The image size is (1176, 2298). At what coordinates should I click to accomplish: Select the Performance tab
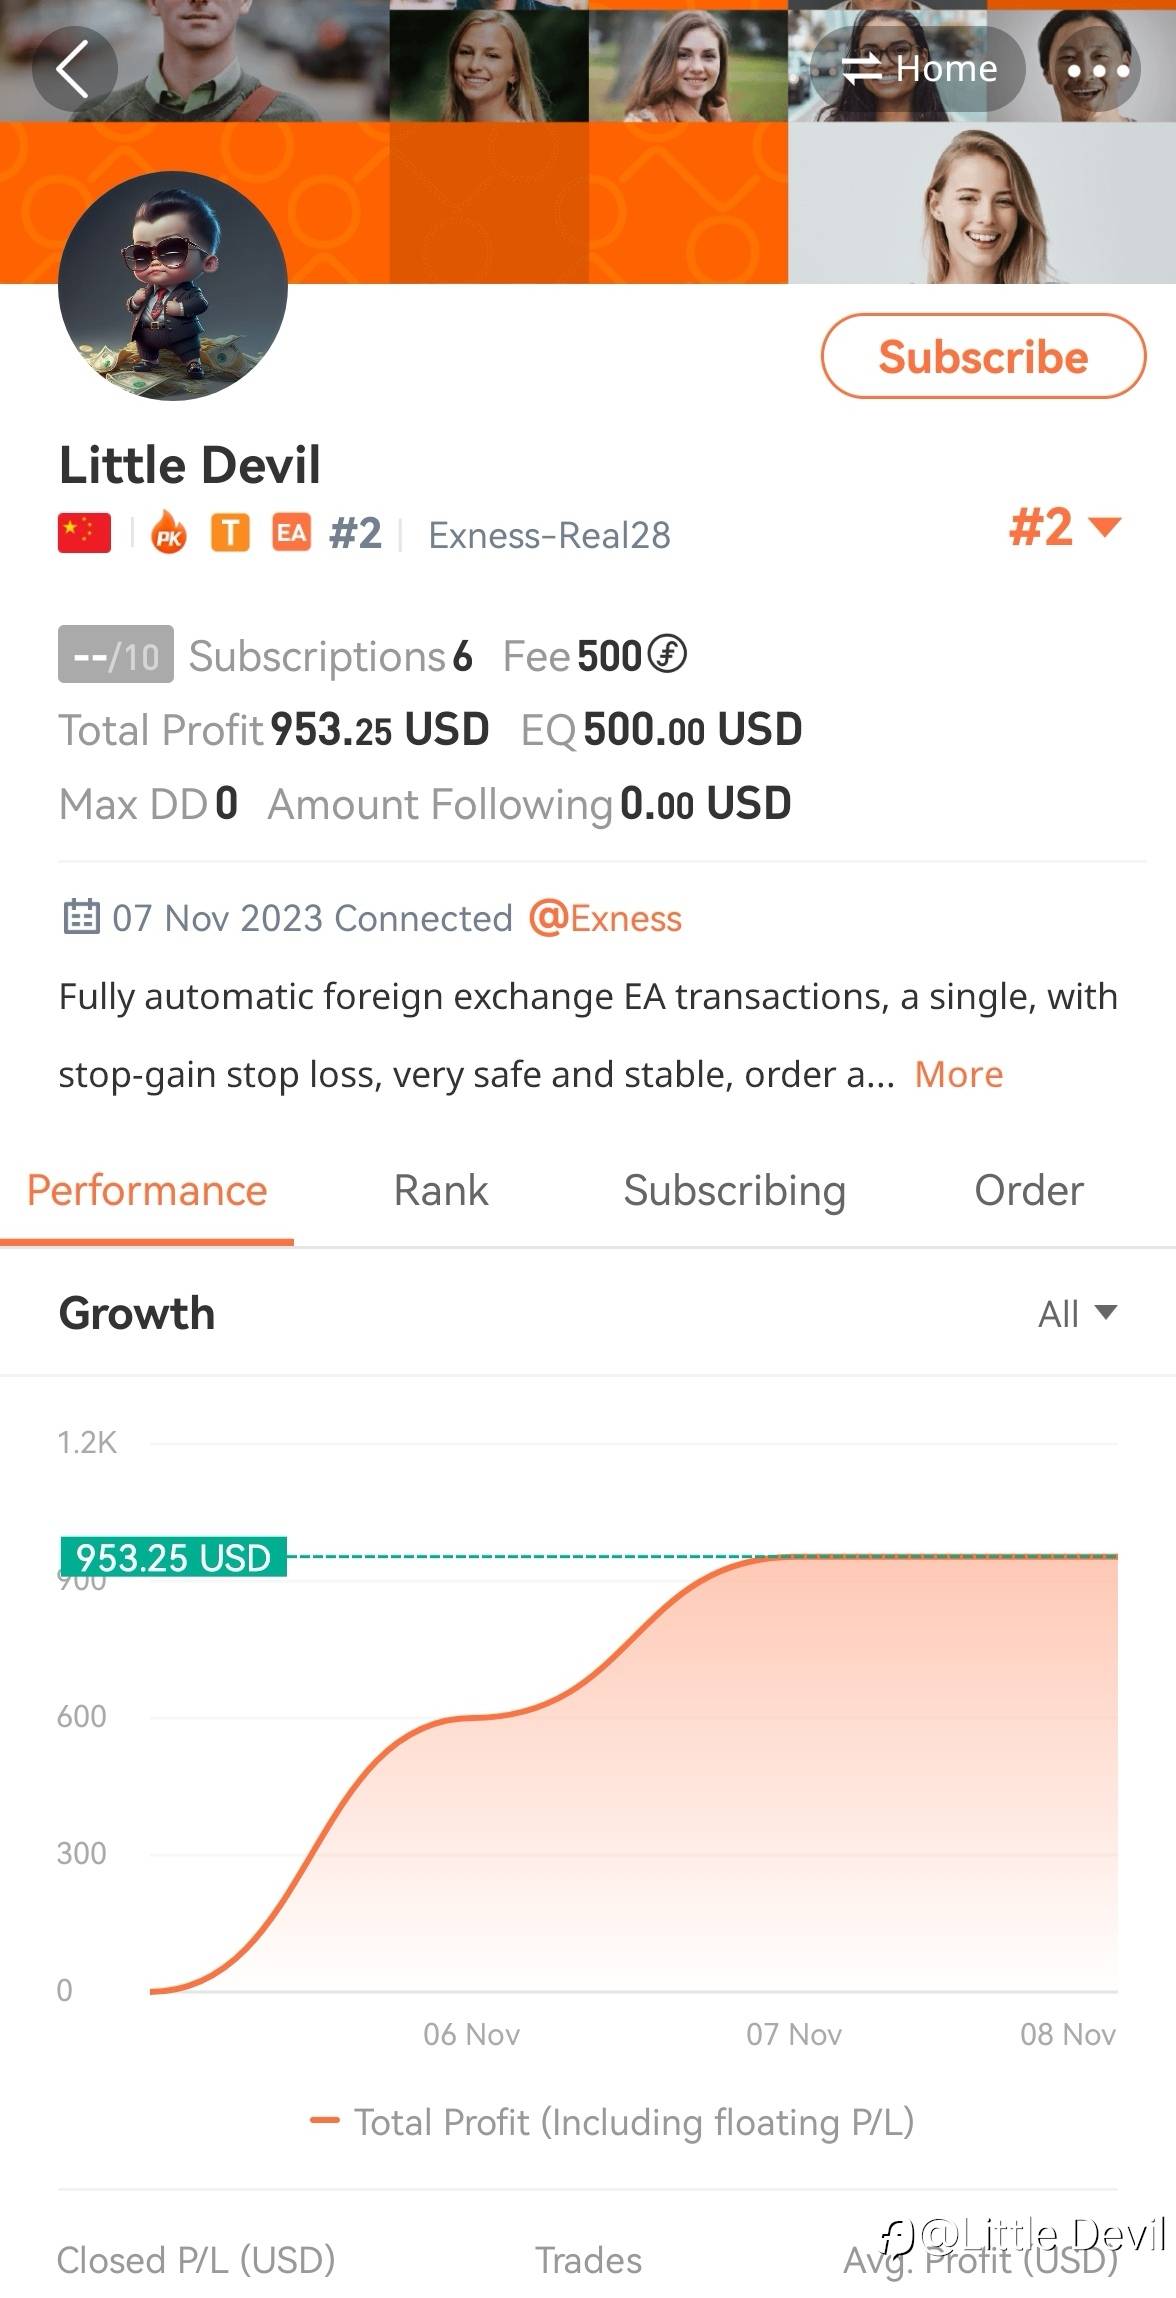pos(147,1190)
